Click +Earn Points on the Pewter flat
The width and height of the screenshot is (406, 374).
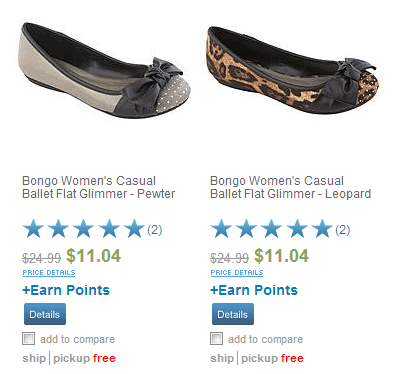[66, 290]
